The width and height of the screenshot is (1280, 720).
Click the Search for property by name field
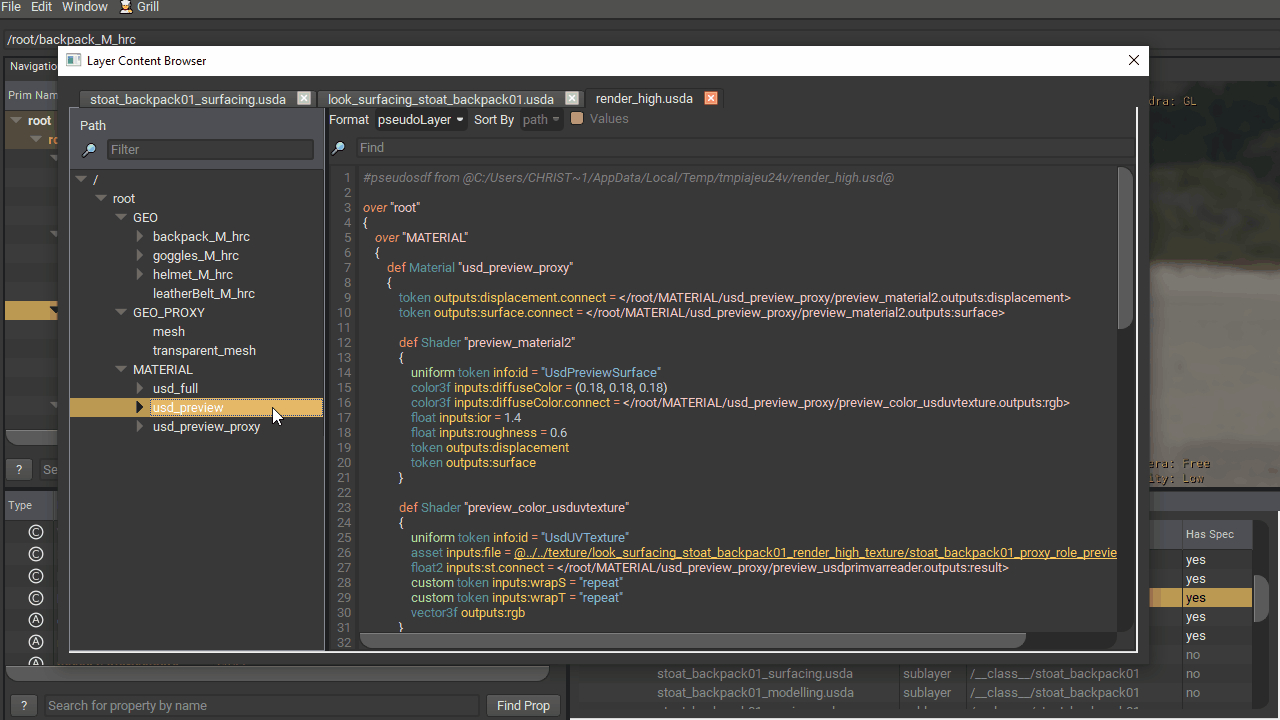[x=261, y=706]
